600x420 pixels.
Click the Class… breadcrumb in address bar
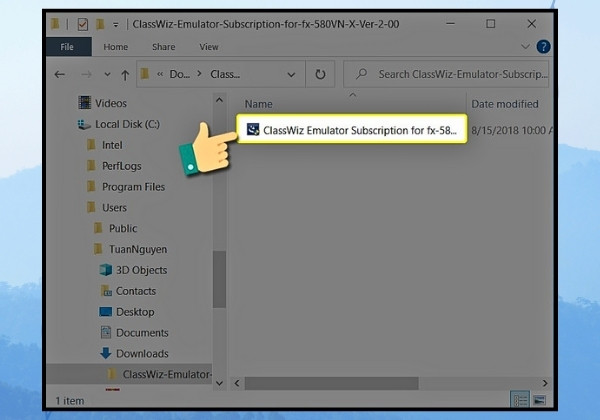click(225, 74)
